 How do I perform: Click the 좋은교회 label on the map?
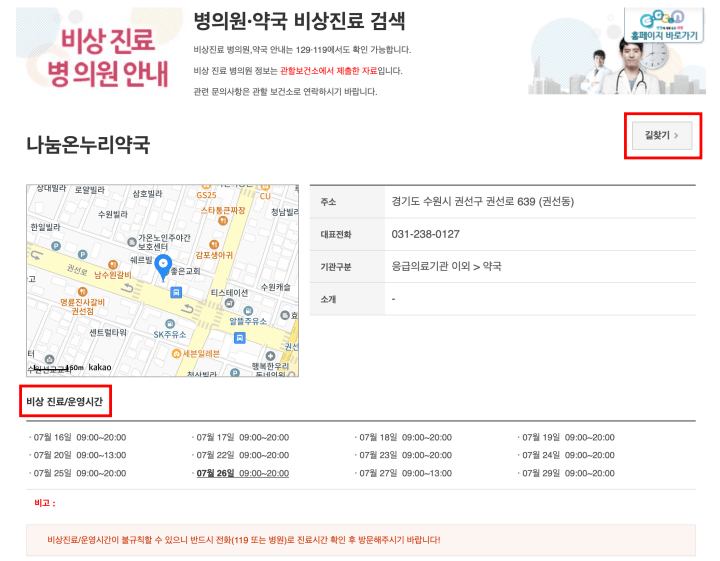186,271
